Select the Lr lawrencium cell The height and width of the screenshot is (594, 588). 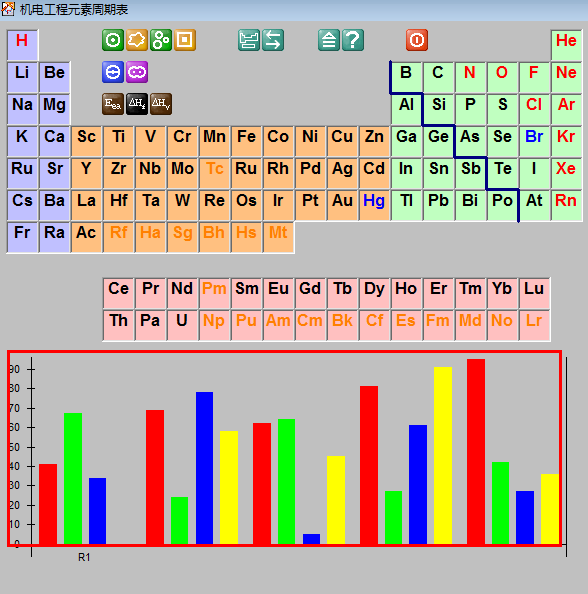click(534, 325)
